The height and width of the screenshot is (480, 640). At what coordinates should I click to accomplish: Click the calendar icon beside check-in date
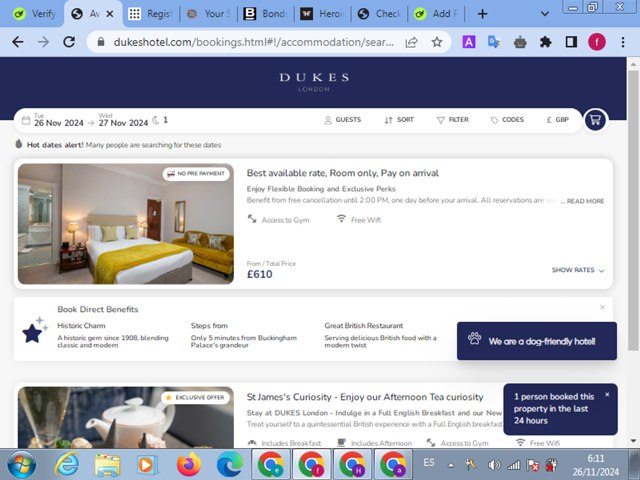pos(26,120)
